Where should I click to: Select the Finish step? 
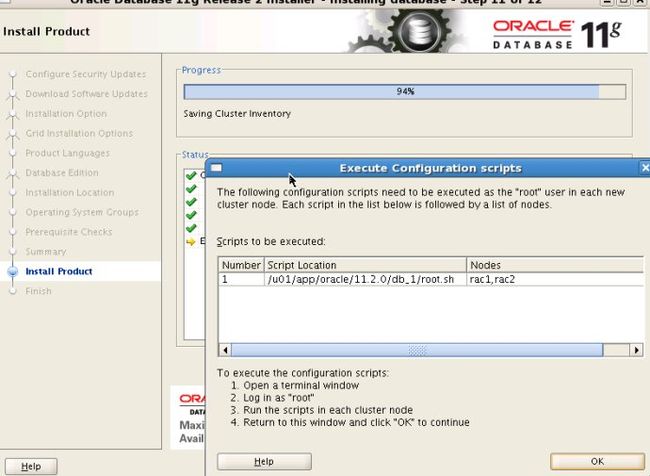coord(39,291)
